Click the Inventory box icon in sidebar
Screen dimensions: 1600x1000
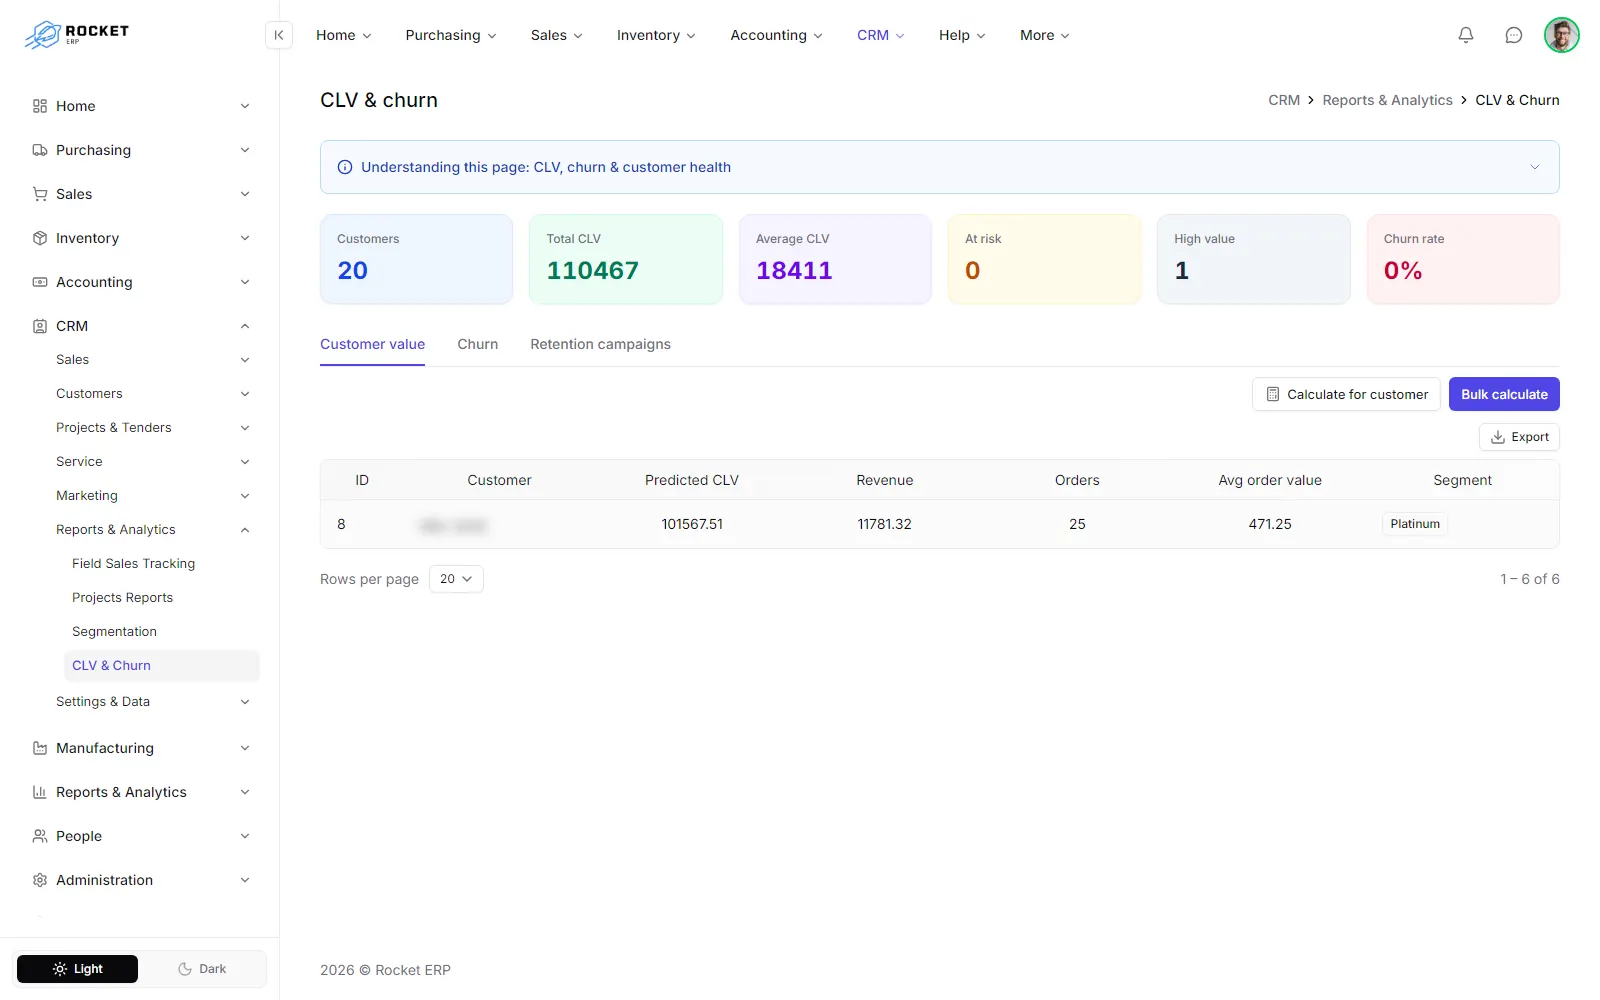coord(40,238)
